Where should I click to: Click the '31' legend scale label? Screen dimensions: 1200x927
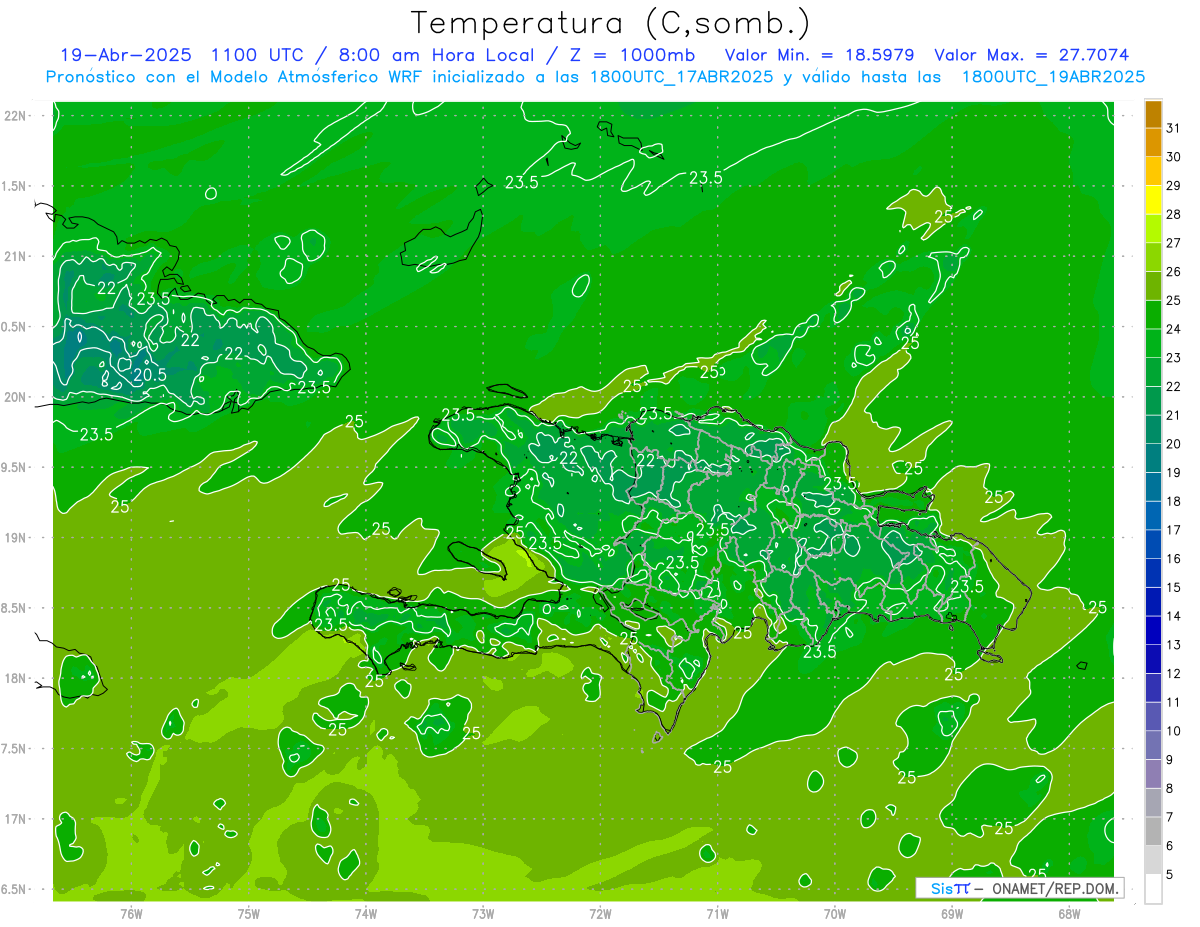point(1173,128)
